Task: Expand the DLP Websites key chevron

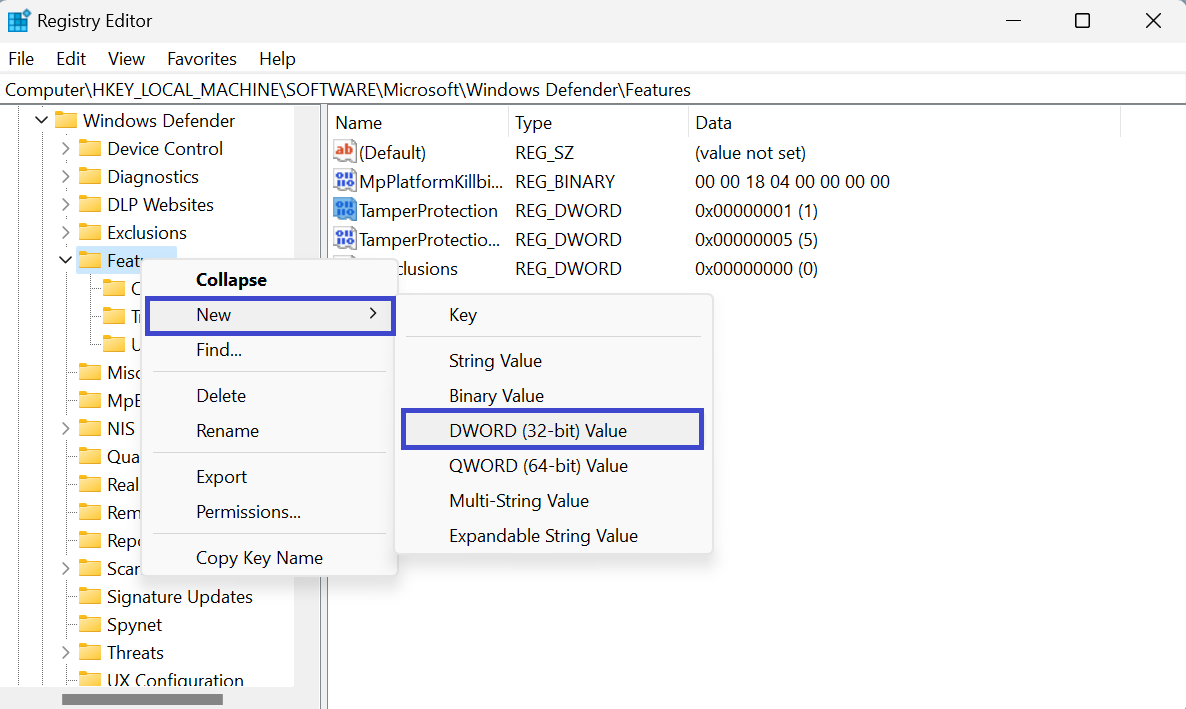Action: (x=66, y=205)
